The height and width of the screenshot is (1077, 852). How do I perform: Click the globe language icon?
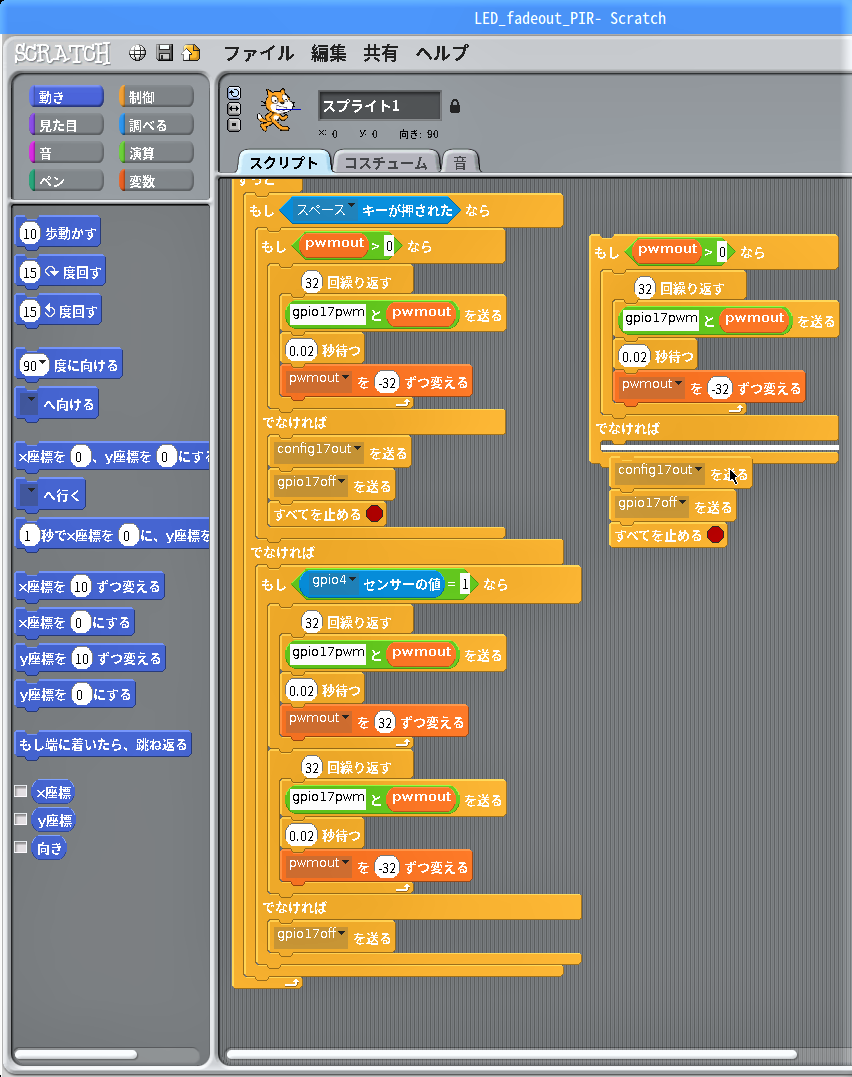pos(137,53)
